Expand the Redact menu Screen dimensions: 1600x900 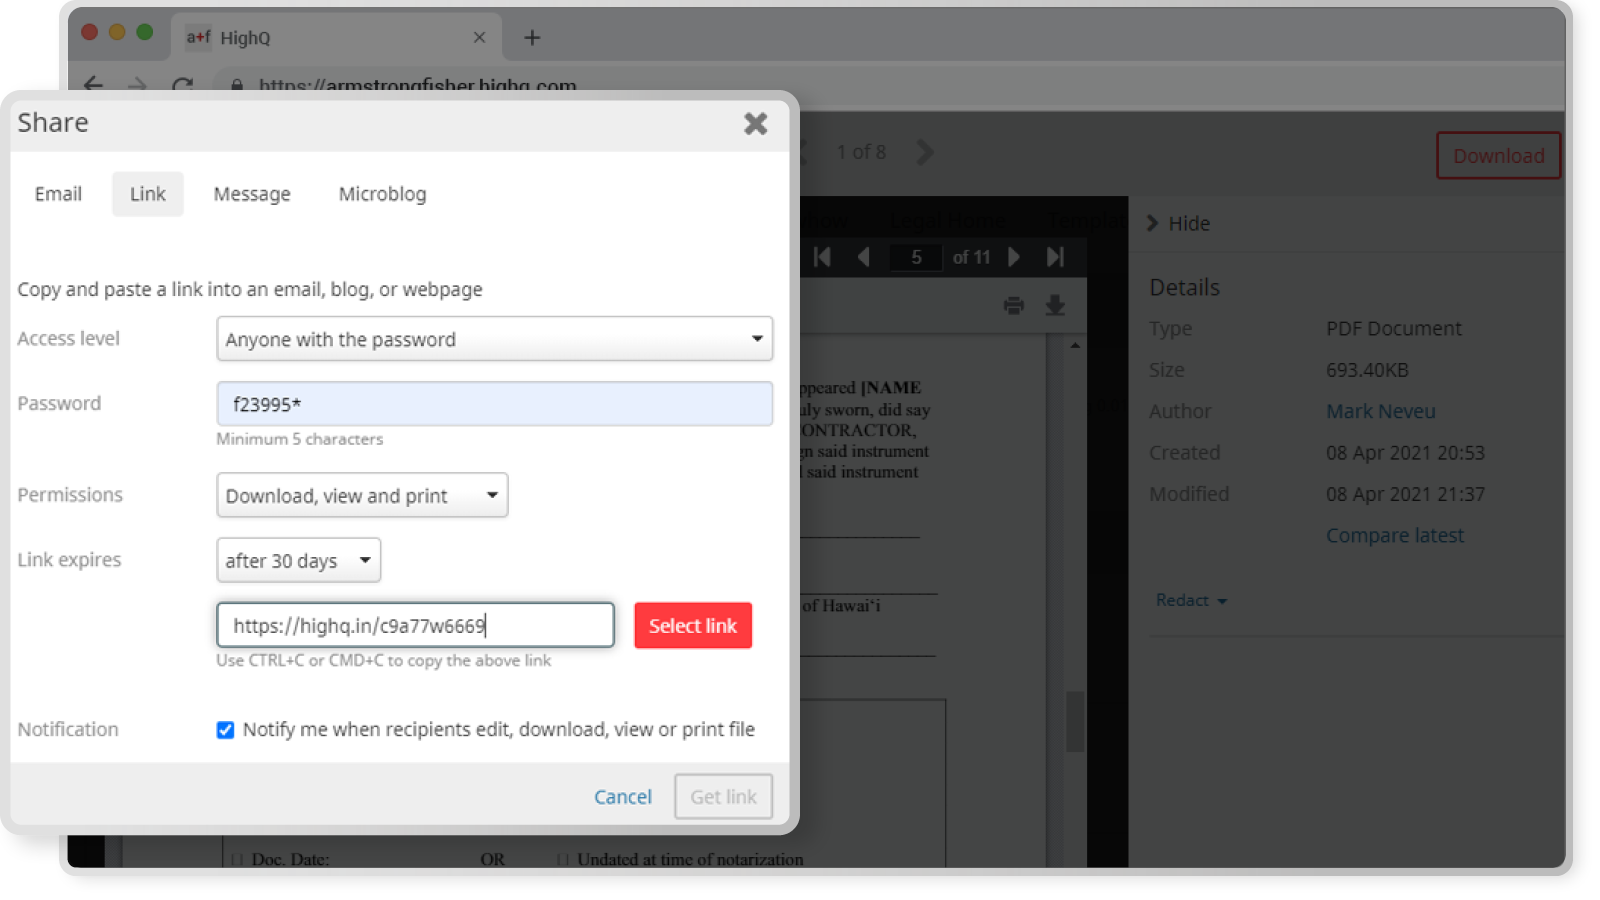[1190, 600]
